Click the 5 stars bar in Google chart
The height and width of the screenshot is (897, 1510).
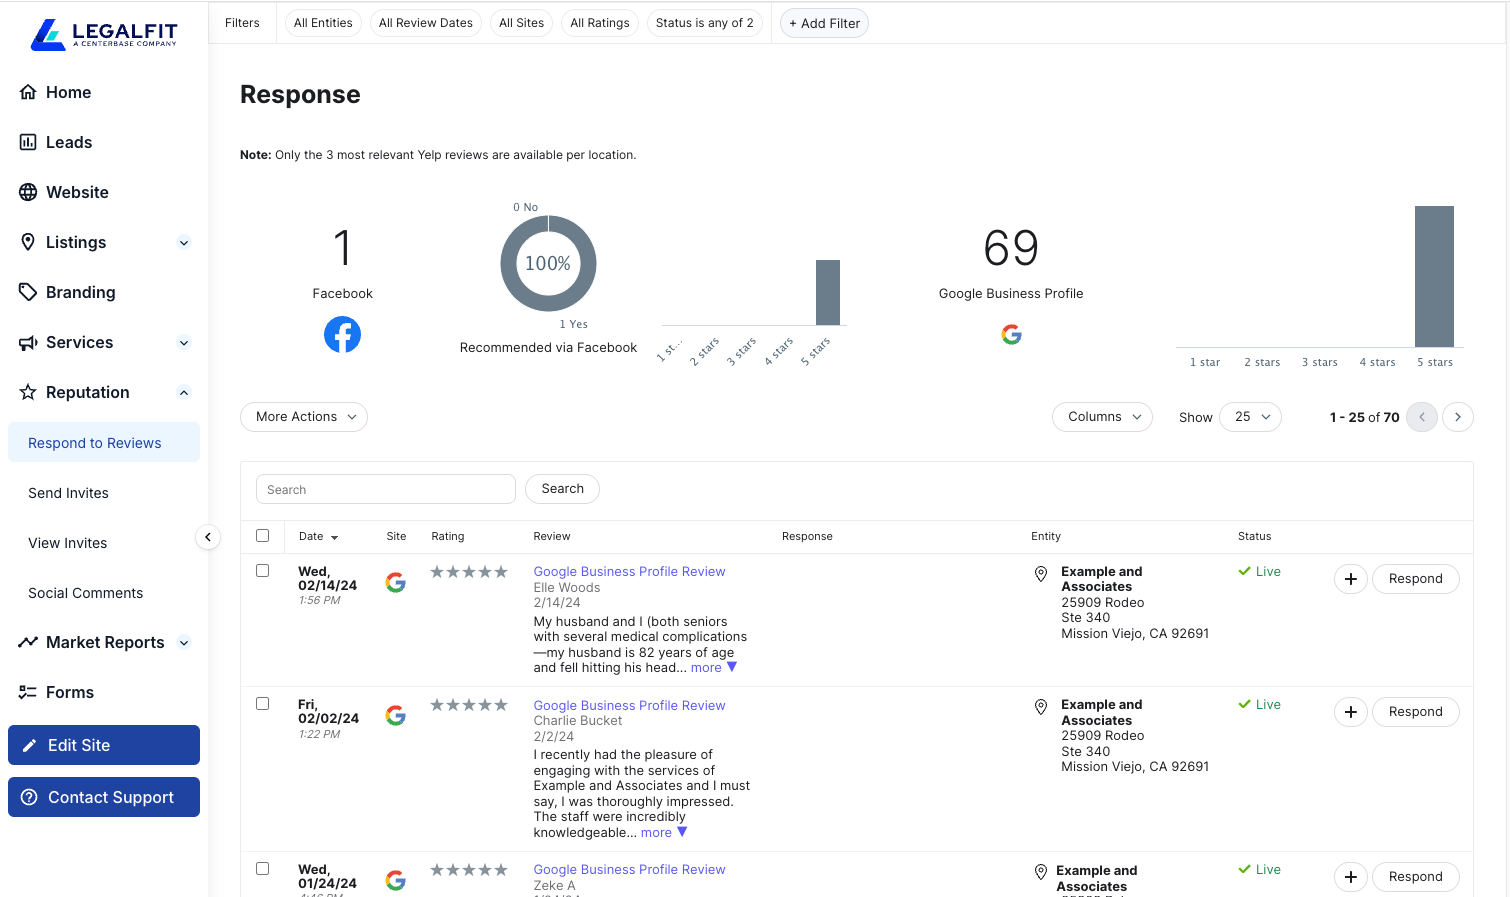point(1434,276)
